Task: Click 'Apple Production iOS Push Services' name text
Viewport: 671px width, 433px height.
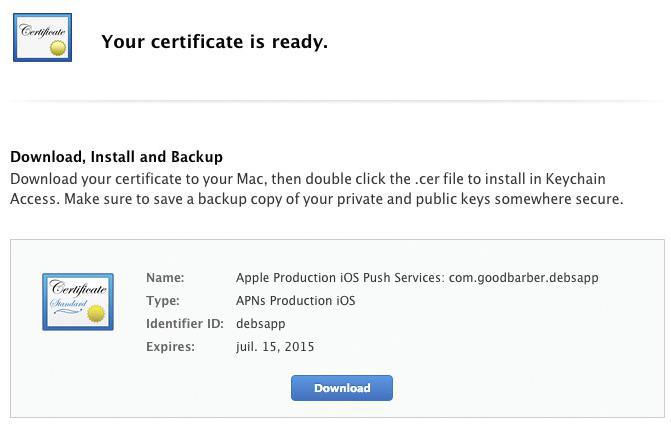Action: tap(338, 278)
